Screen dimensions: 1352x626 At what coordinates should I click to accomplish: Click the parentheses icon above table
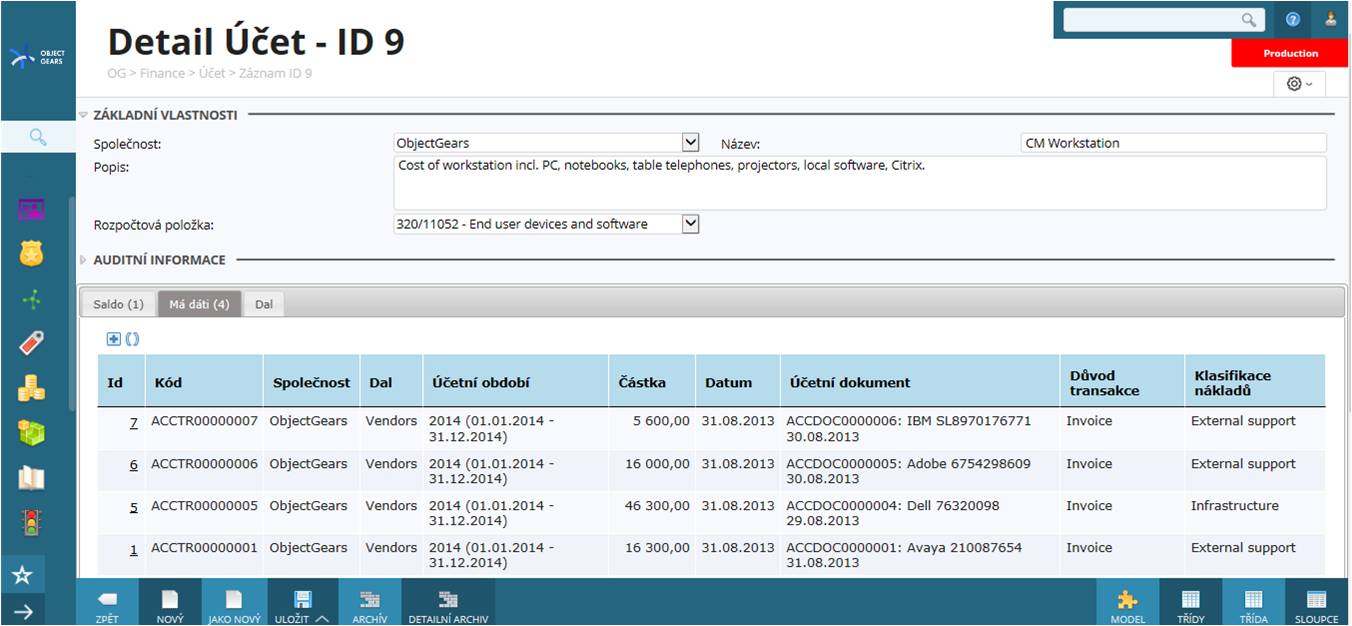tap(133, 339)
